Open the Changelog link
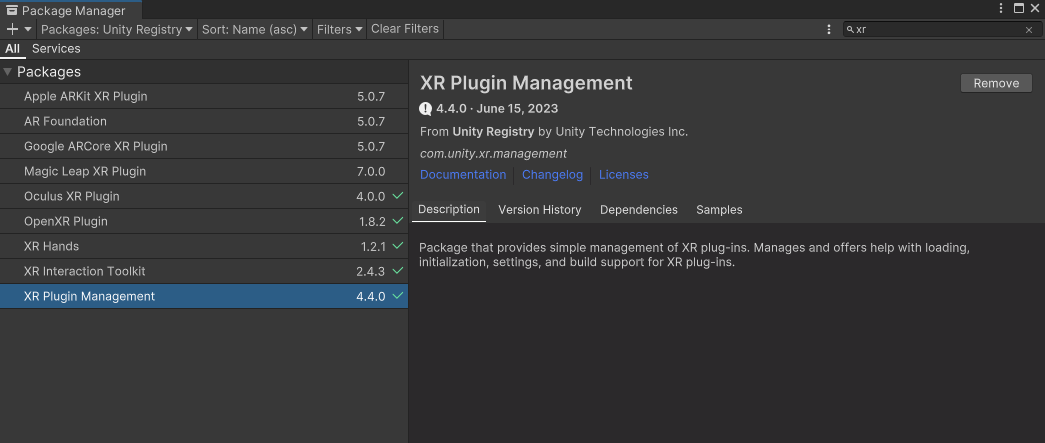The width and height of the screenshot is (1045, 443). point(552,175)
